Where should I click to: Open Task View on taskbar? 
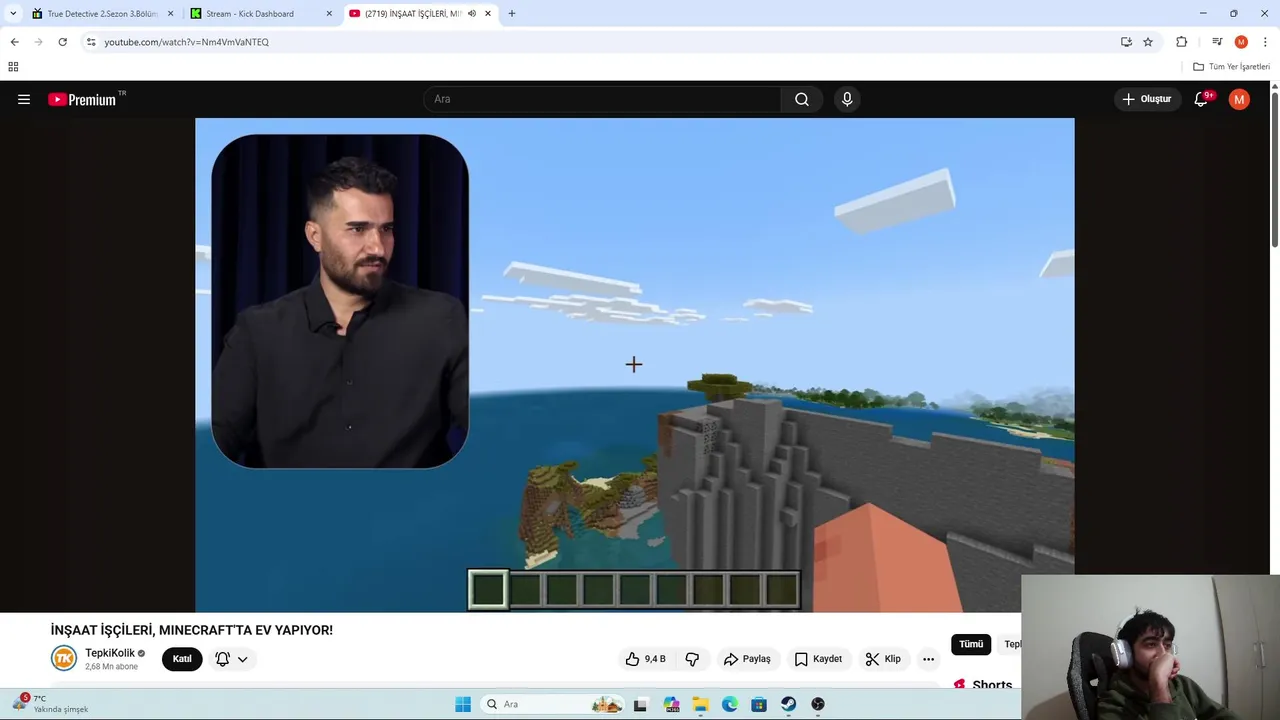tap(640, 704)
